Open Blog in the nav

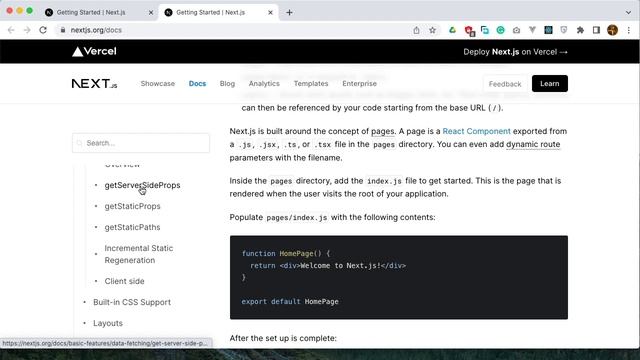[227, 84]
